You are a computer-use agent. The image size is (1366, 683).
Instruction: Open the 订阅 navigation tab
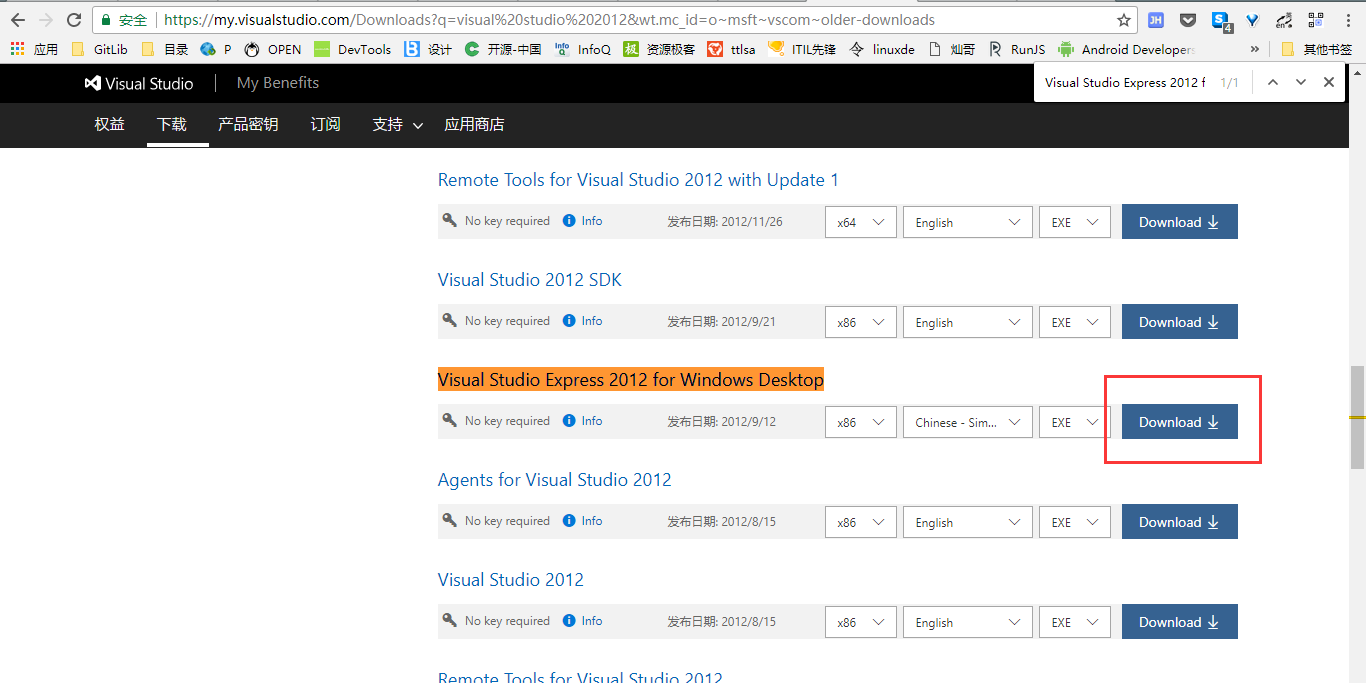click(x=325, y=124)
